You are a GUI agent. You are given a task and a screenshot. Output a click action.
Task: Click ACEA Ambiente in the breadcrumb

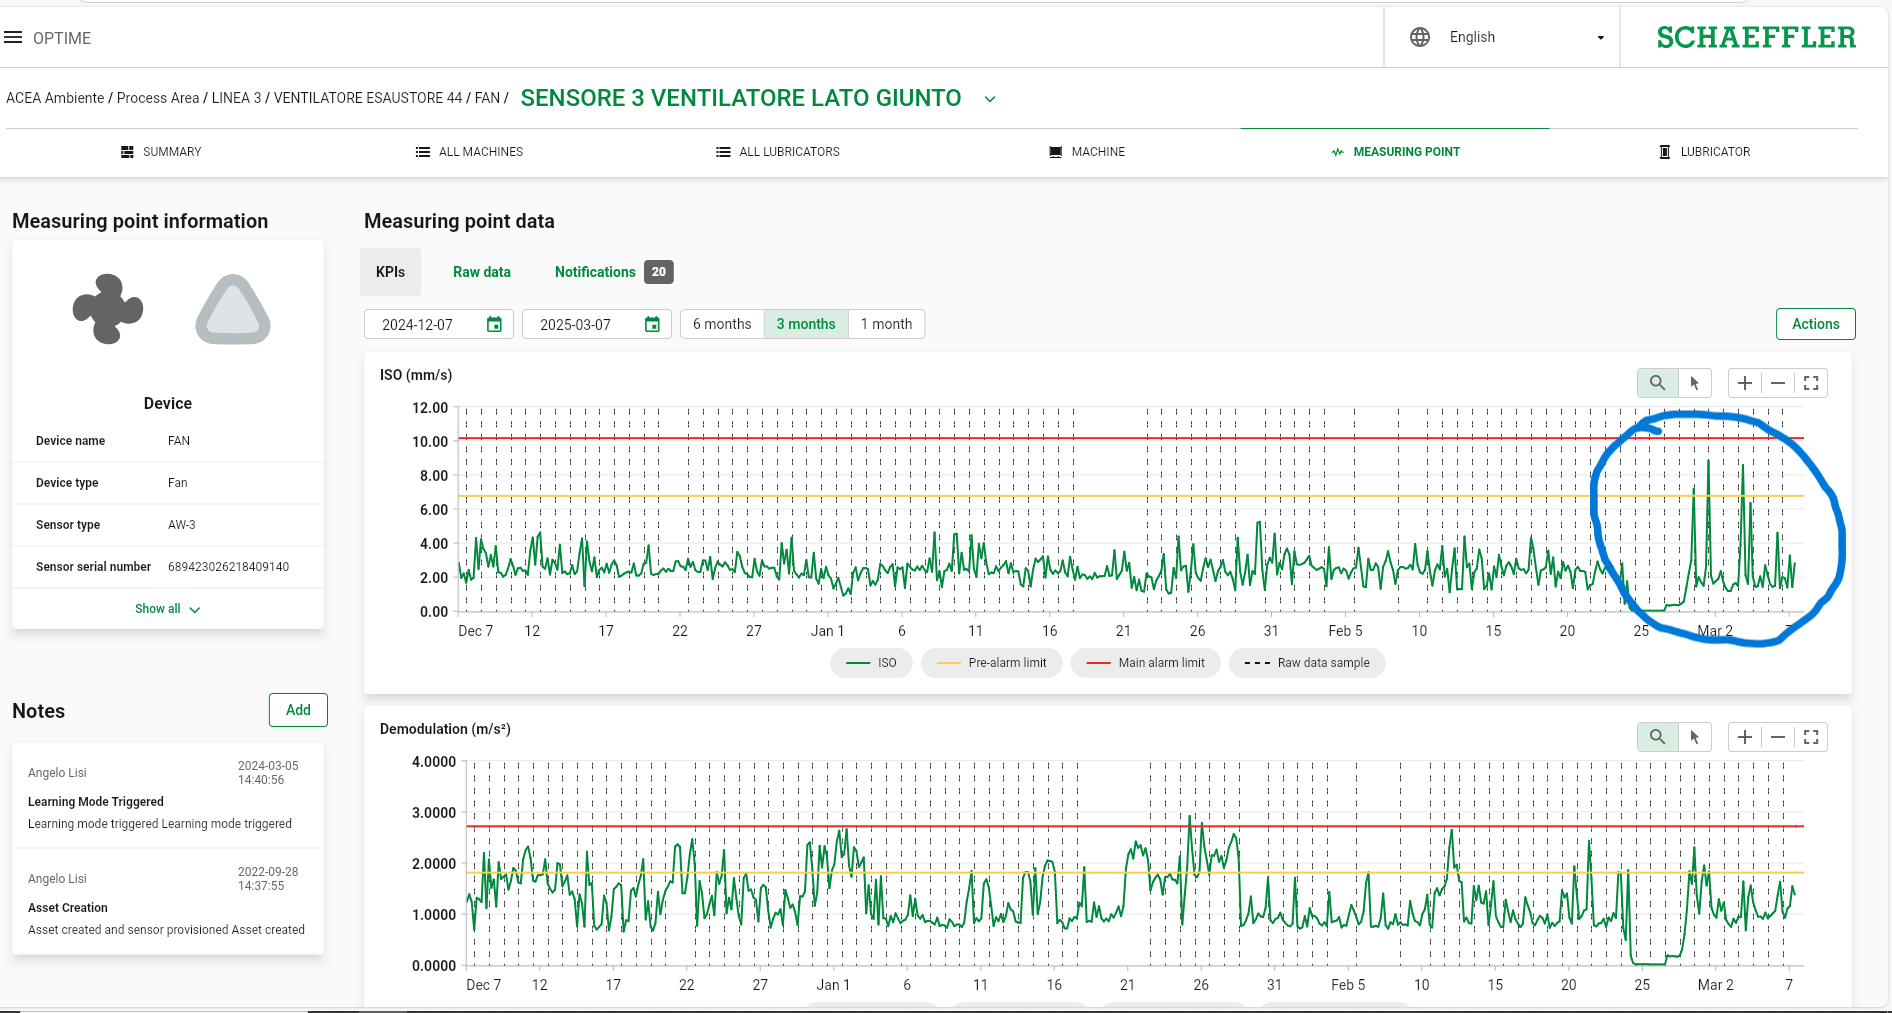pos(55,98)
